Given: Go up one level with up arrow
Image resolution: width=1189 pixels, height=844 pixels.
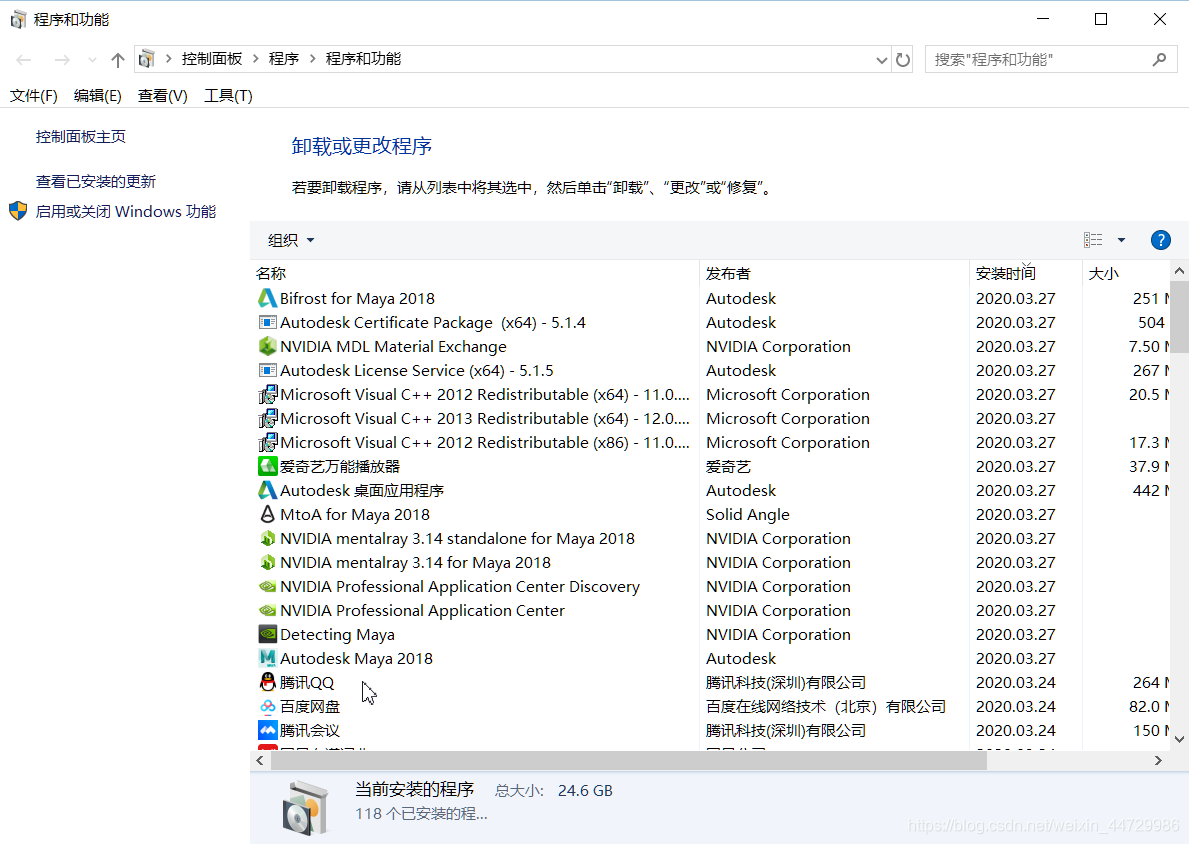Looking at the screenshot, I should point(118,60).
